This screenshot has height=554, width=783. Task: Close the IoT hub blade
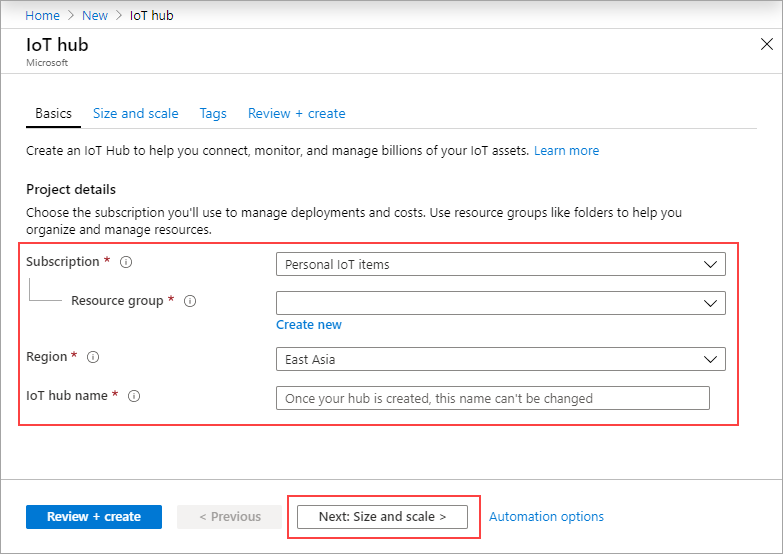767,45
